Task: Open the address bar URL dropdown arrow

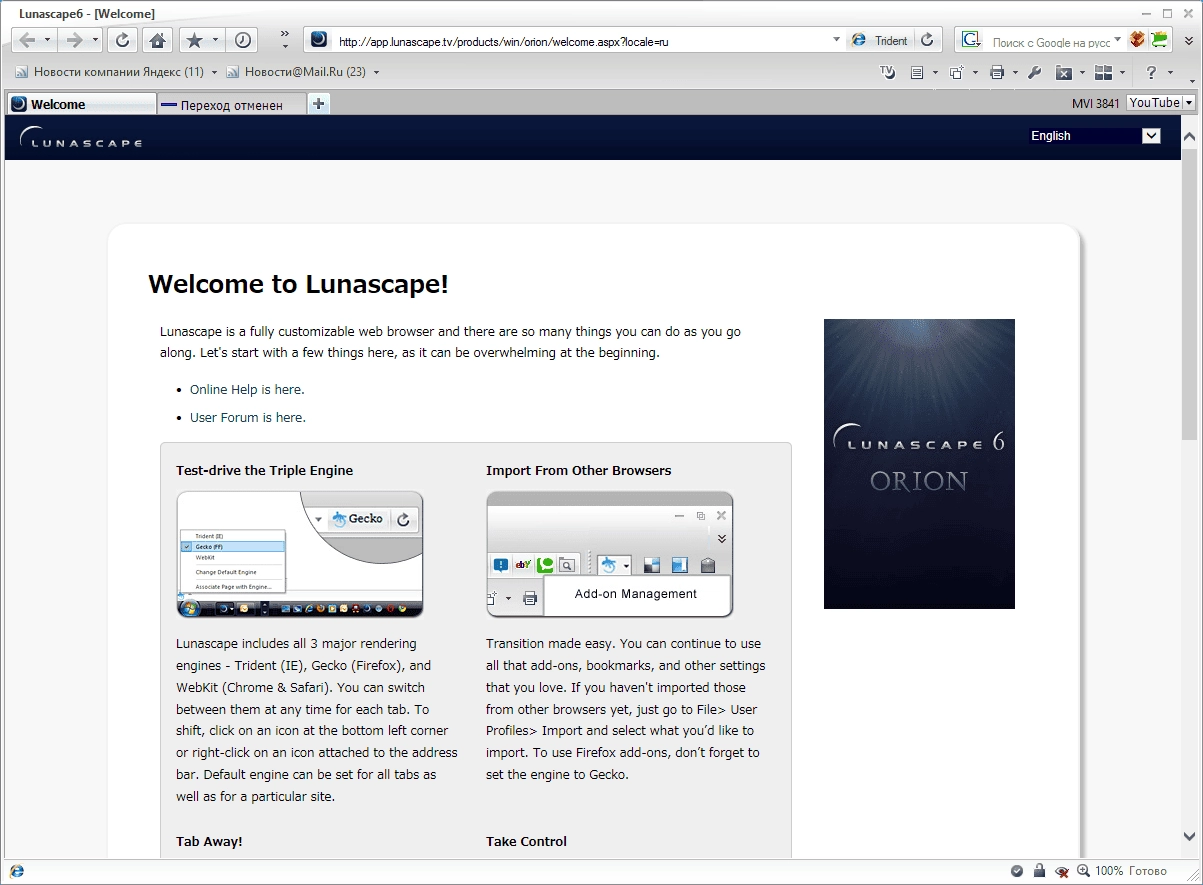Action: pos(837,40)
